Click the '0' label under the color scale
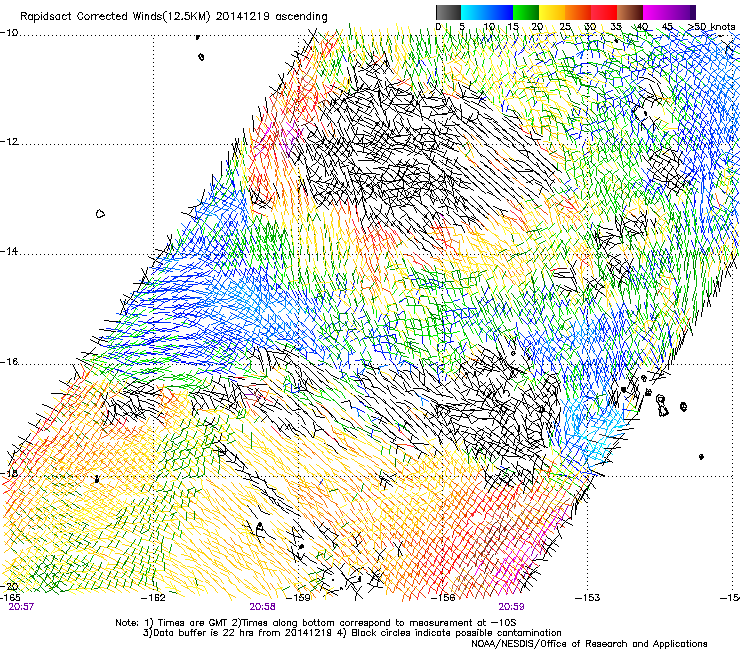 [x=438, y=27]
